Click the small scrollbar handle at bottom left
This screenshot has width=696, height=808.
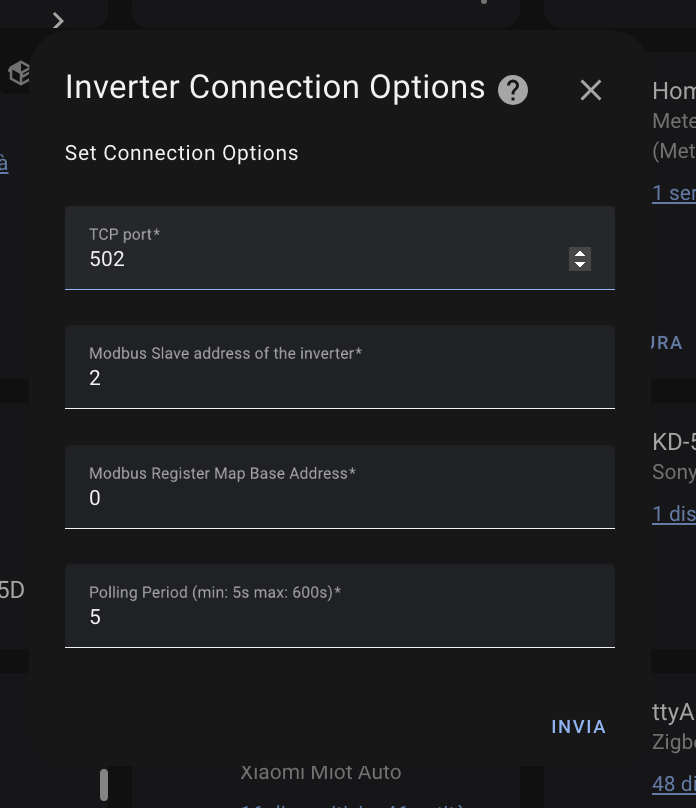[x=104, y=784]
